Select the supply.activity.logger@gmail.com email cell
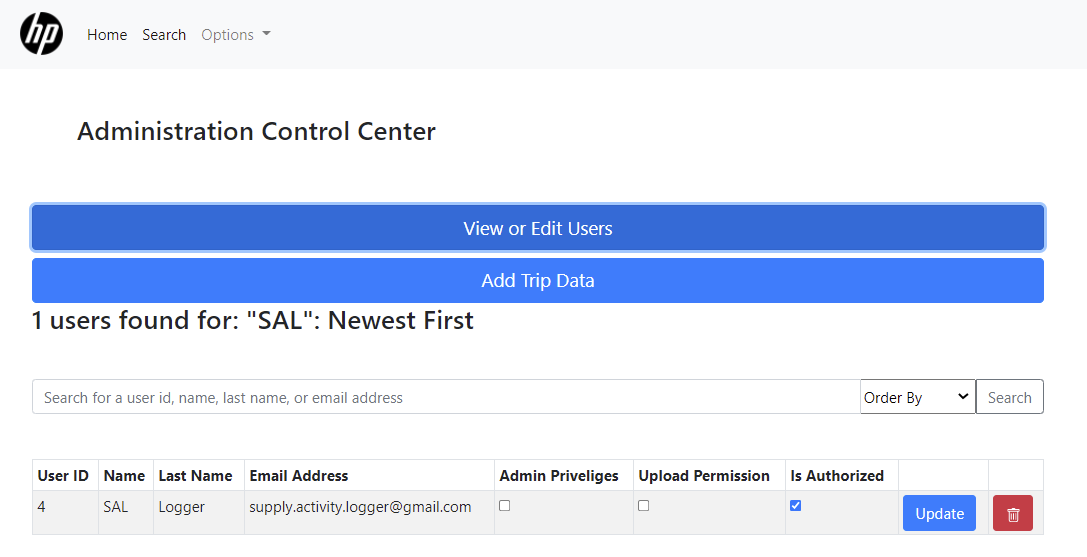 [360, 507]
